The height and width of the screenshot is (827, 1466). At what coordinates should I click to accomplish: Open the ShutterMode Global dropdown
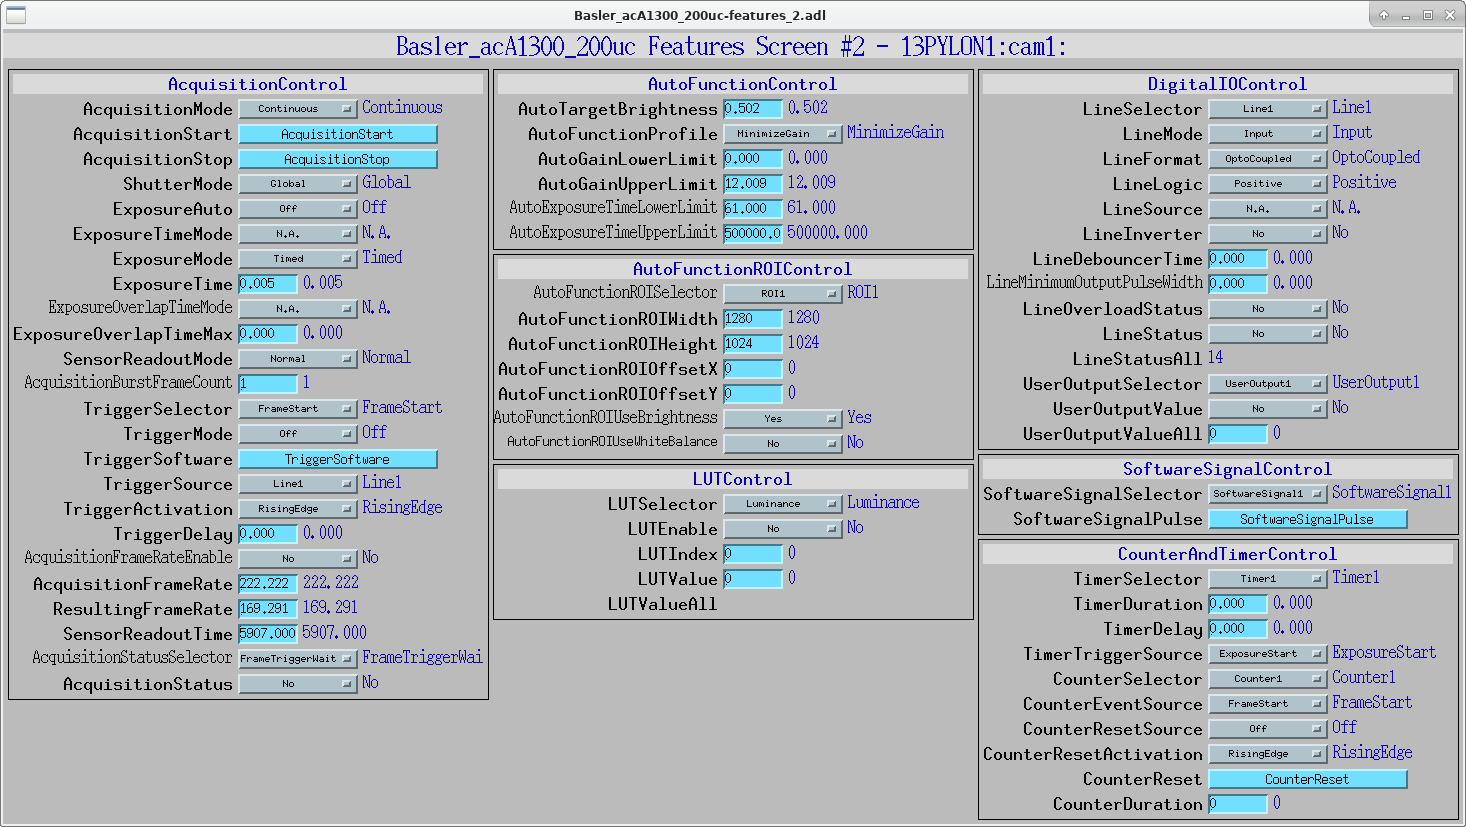[298, 184]
